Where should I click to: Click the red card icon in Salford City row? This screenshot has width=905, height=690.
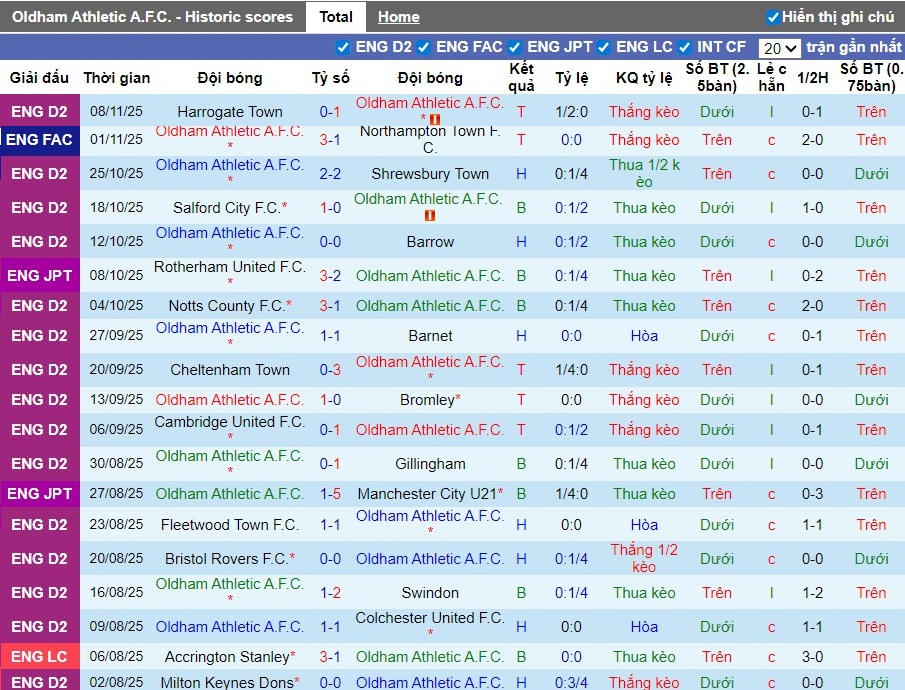(x=430, y=215)
